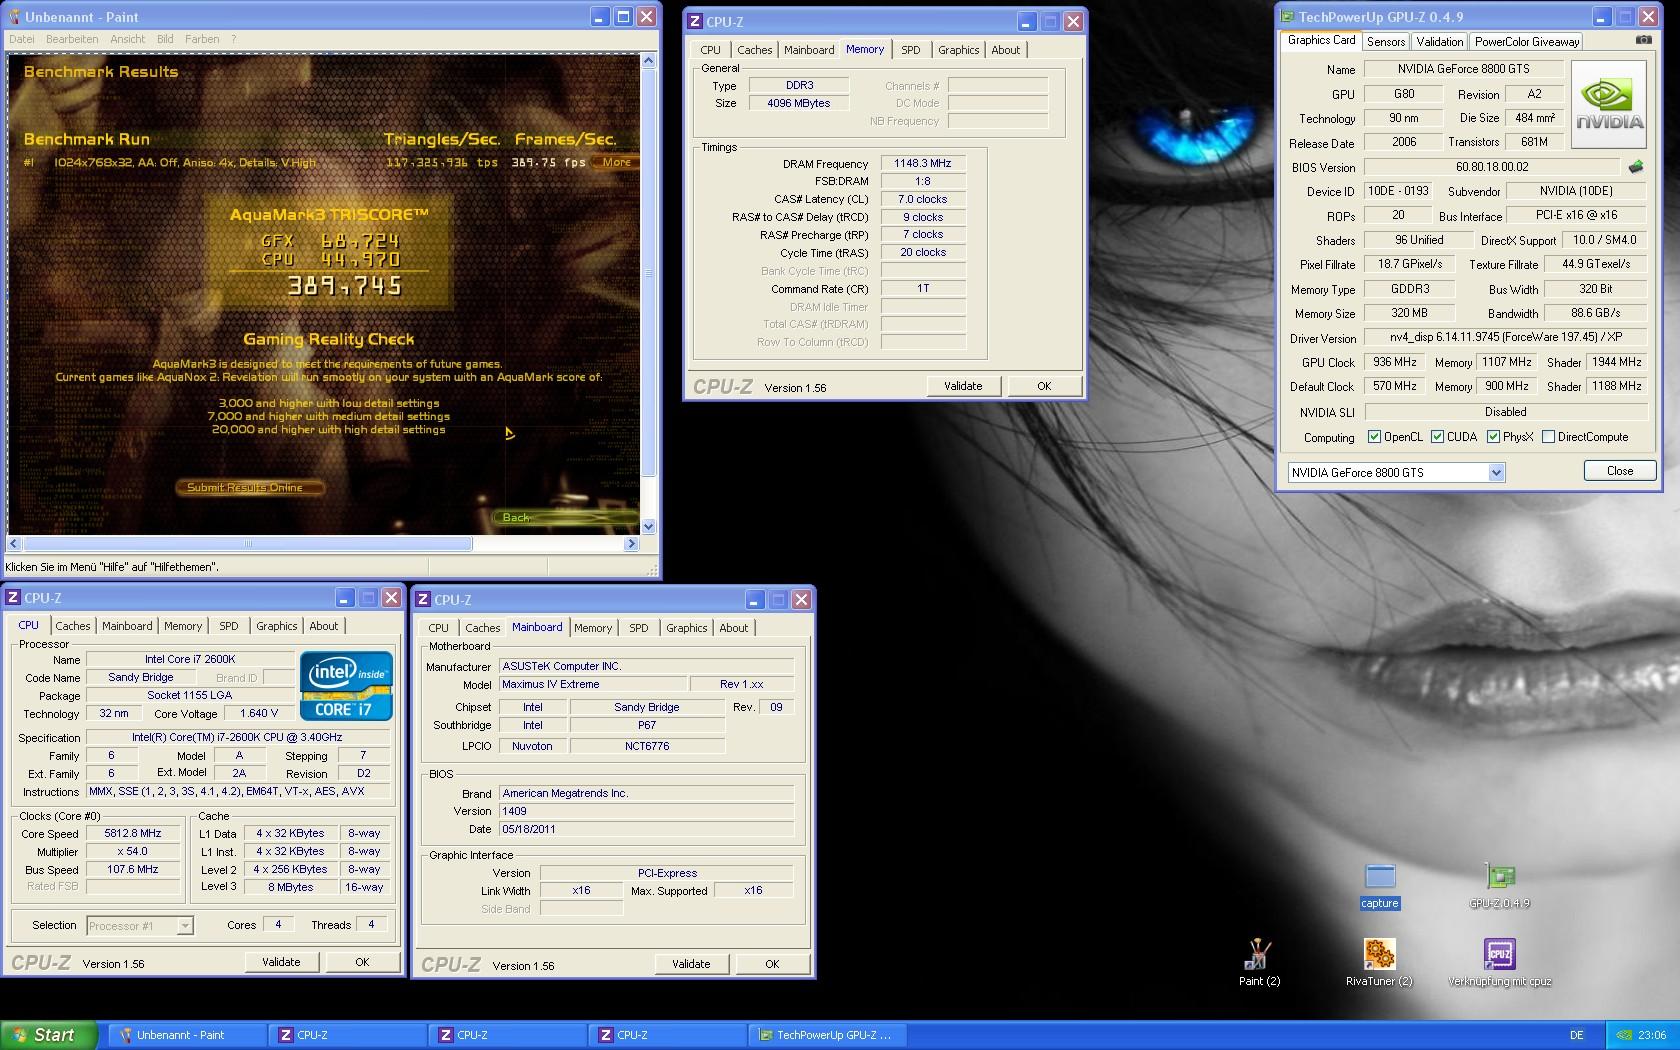The height and width of the screenshot is (1050, 1680).
Task: Toggle the DirectCompute checkbox in GPU-Z
Action: [1548, 437]
